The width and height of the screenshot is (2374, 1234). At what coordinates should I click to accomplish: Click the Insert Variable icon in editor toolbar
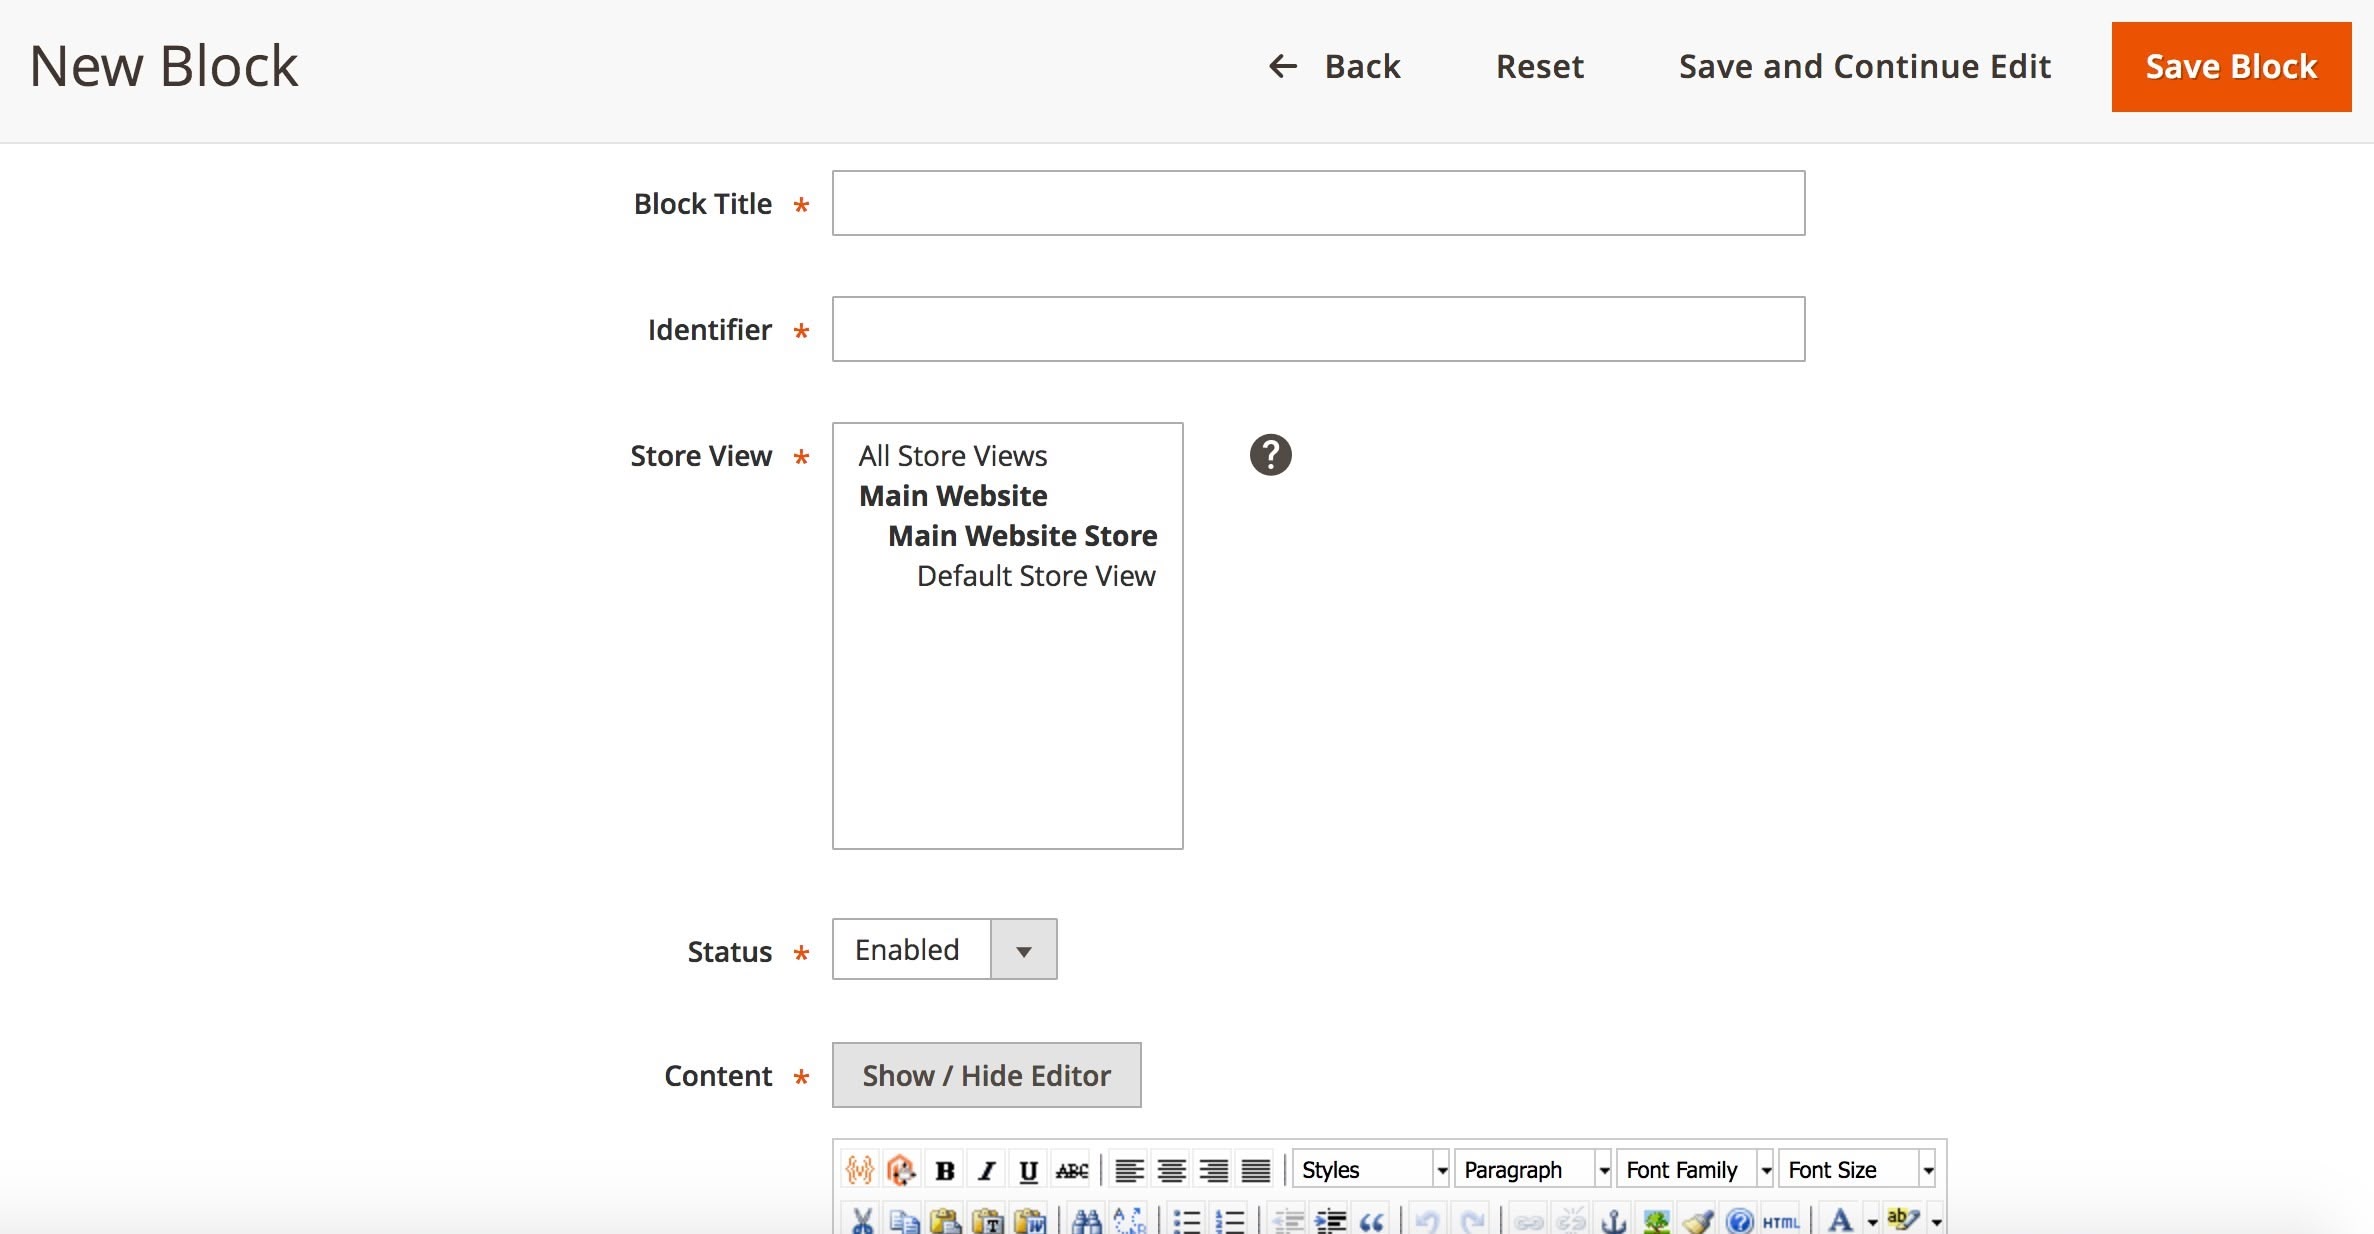tap(859, 1169)
